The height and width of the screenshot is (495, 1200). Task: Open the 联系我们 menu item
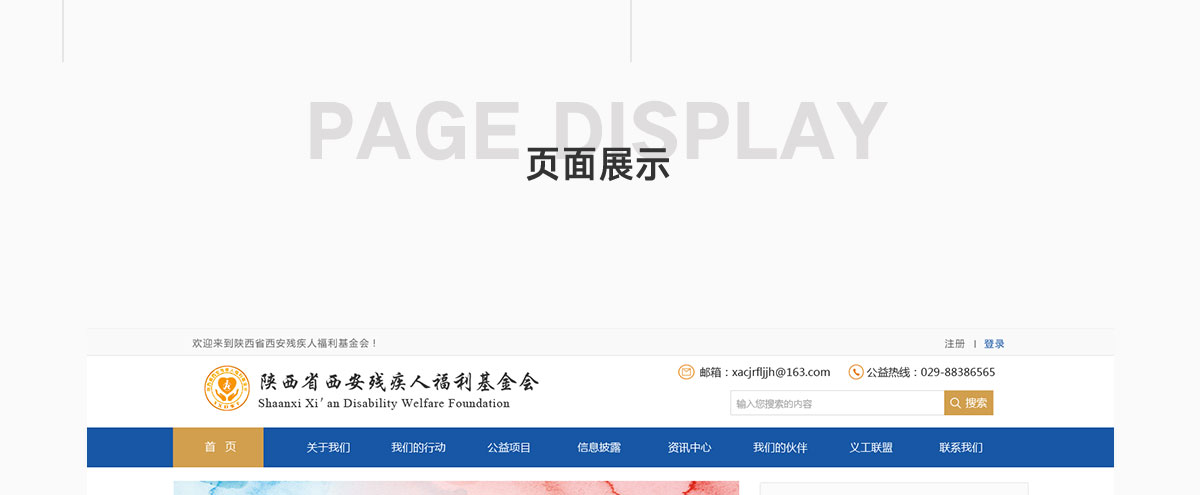[x=961, y=448]
